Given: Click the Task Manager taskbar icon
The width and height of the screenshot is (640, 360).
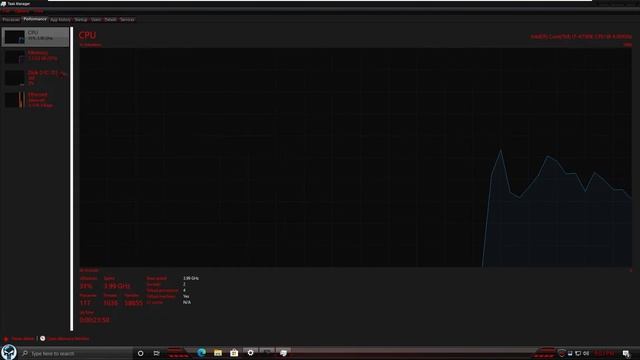Looking at the screenshot, I should tap(283, 353).
